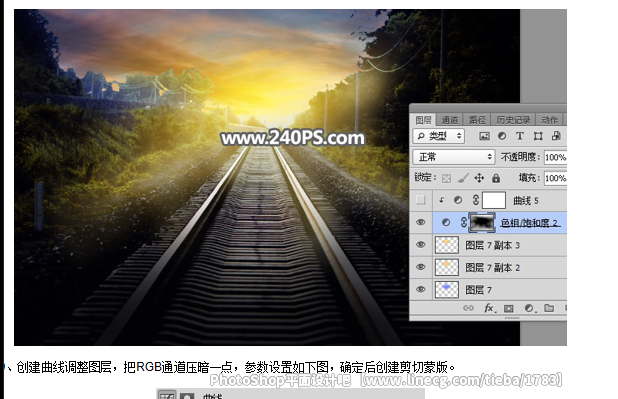618x399 pixels.
Task: Open the 正常 blend mode dropdown
Action: tap(453, 157)
